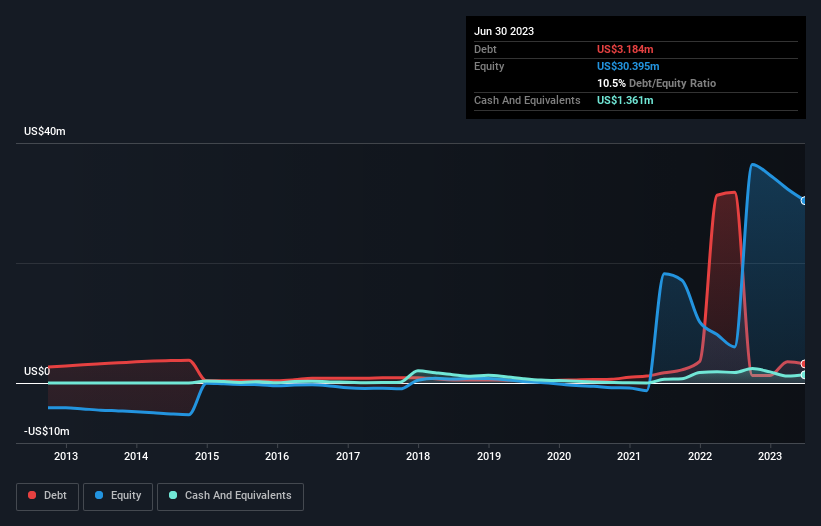Click the -US$10m y-axis label
Image resolution: width=821 pixels, height=526 pixels.
pyautogui.click(x=47, y=431)
